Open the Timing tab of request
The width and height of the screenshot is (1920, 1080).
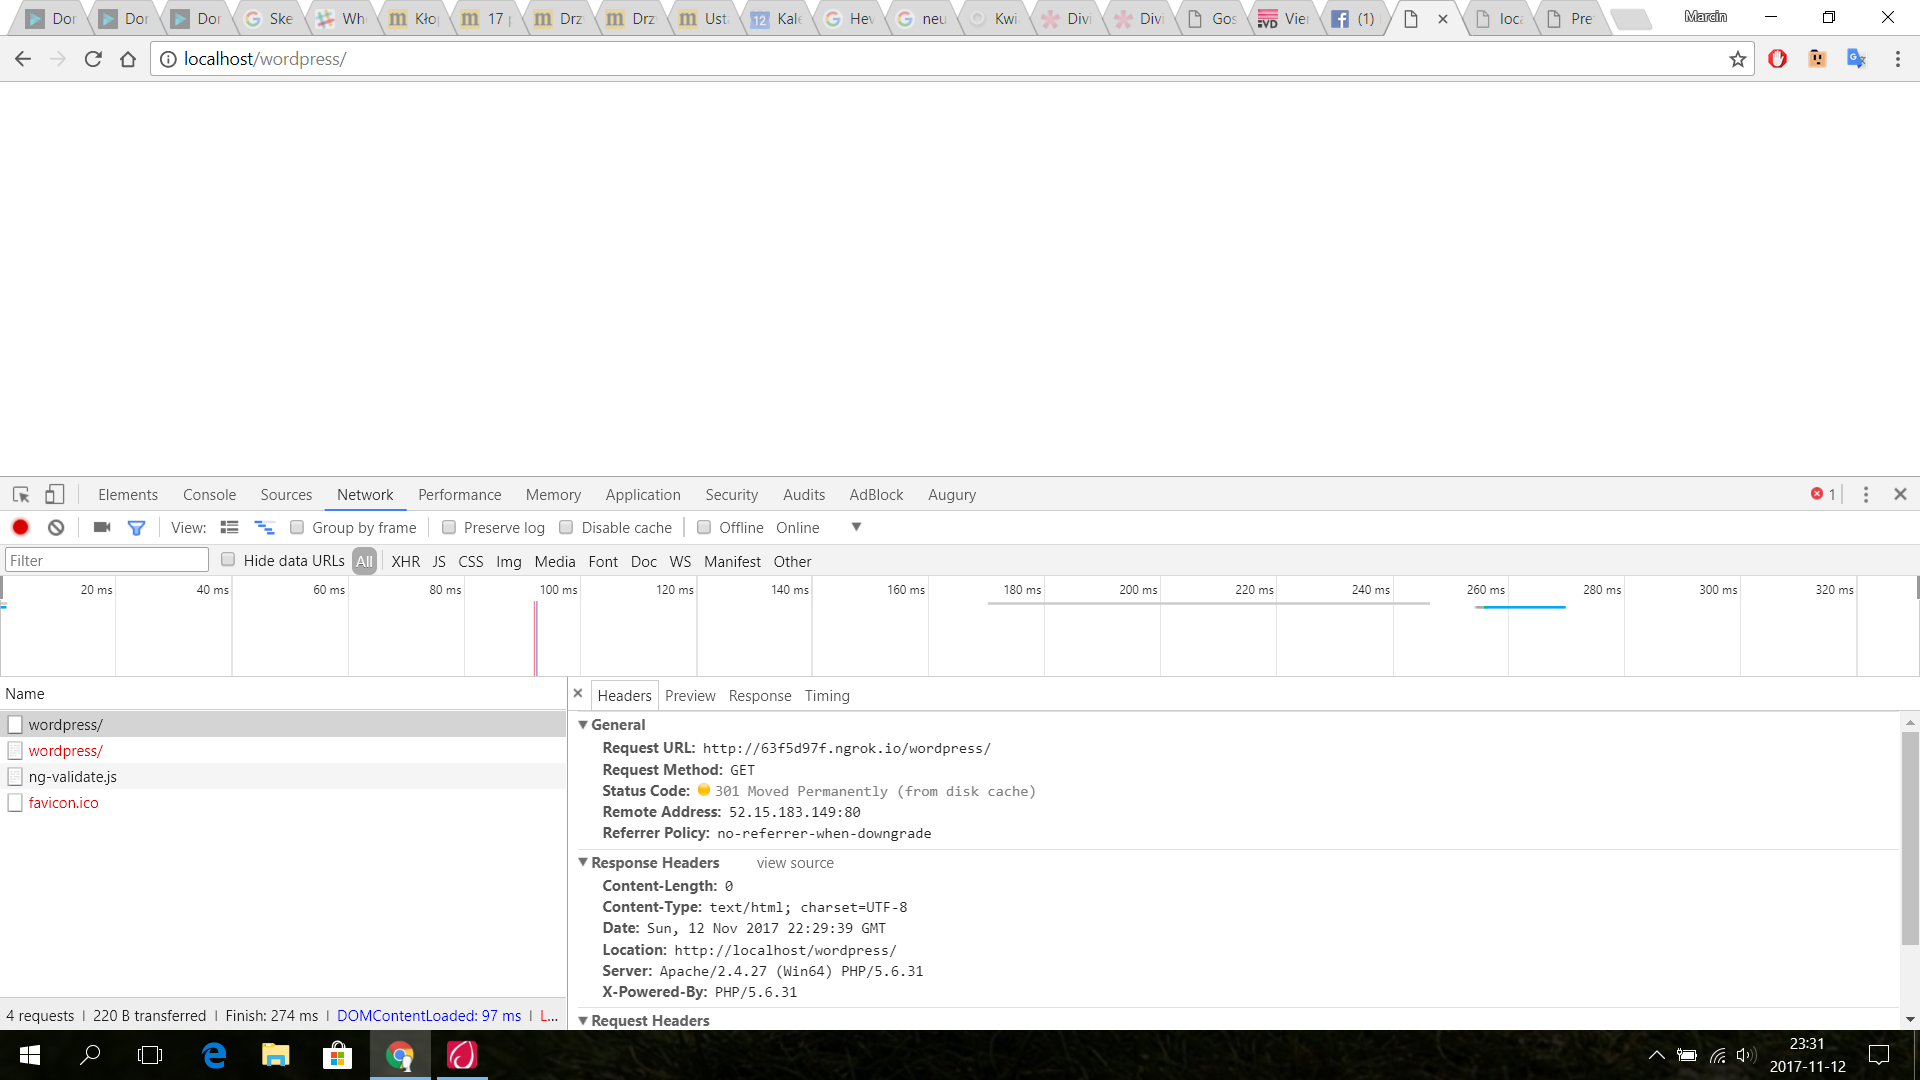pos(827,695)
